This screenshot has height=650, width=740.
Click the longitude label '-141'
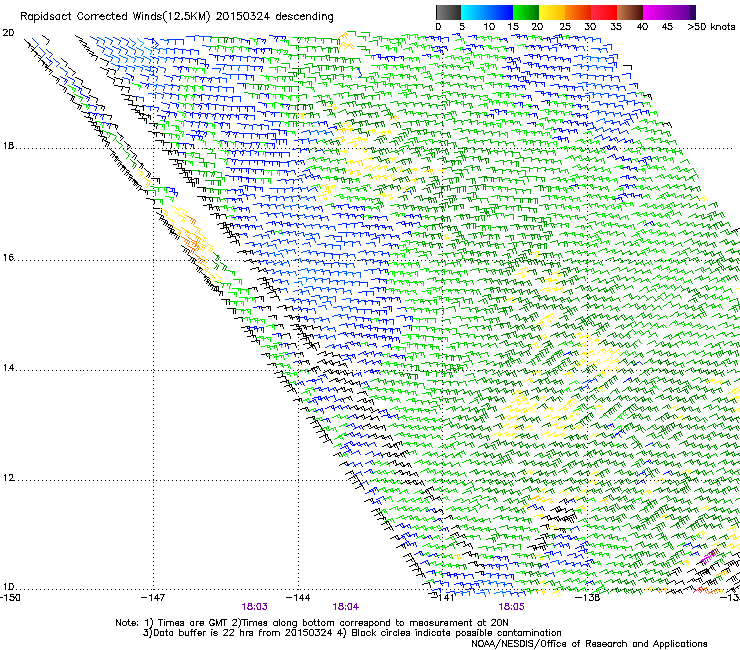pyautogui.click(x=443, y=598)
